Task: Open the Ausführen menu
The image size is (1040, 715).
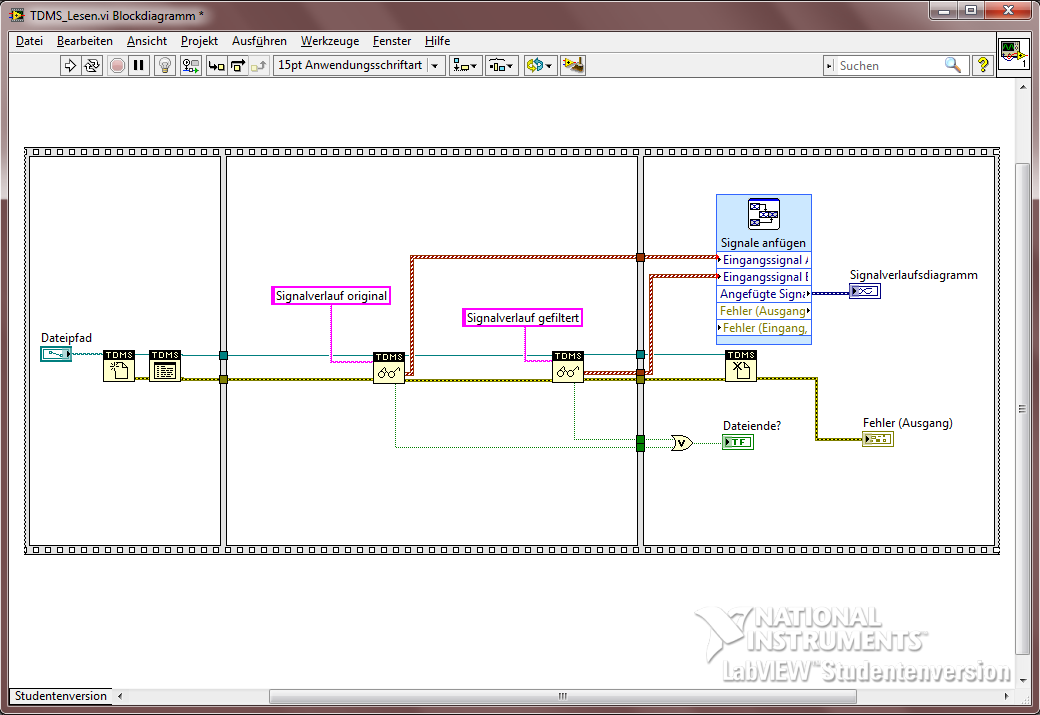Action: point(259,41)
